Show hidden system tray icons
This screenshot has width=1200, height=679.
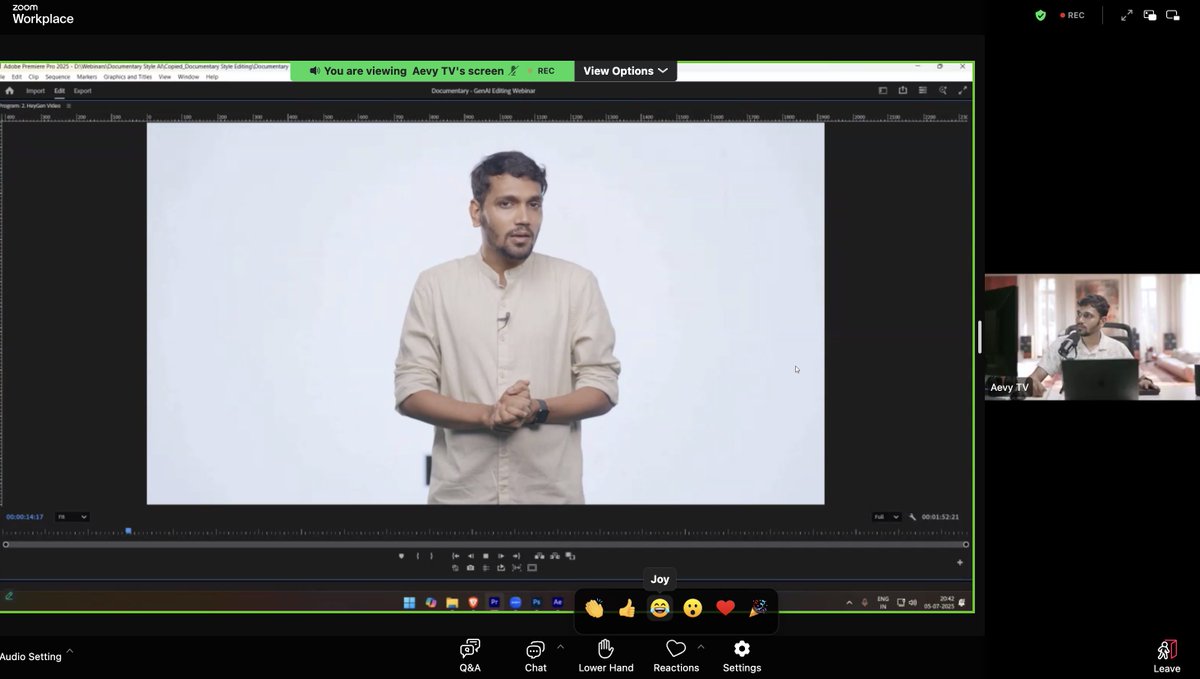[x=849, y=602]
